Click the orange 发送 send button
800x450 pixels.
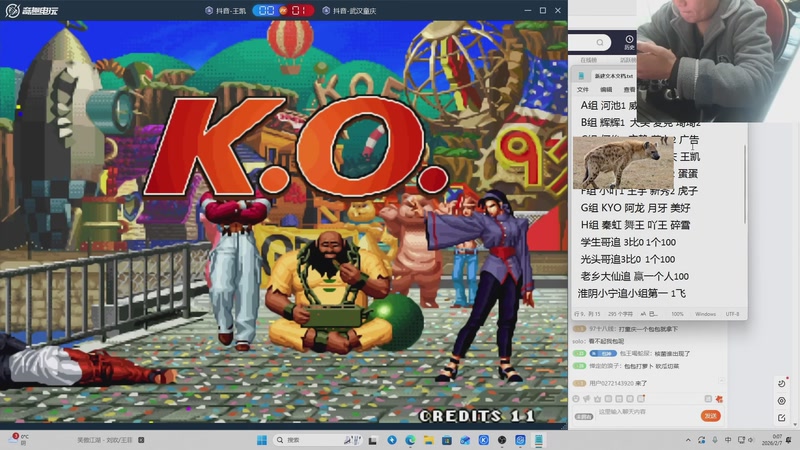[710, 416]
